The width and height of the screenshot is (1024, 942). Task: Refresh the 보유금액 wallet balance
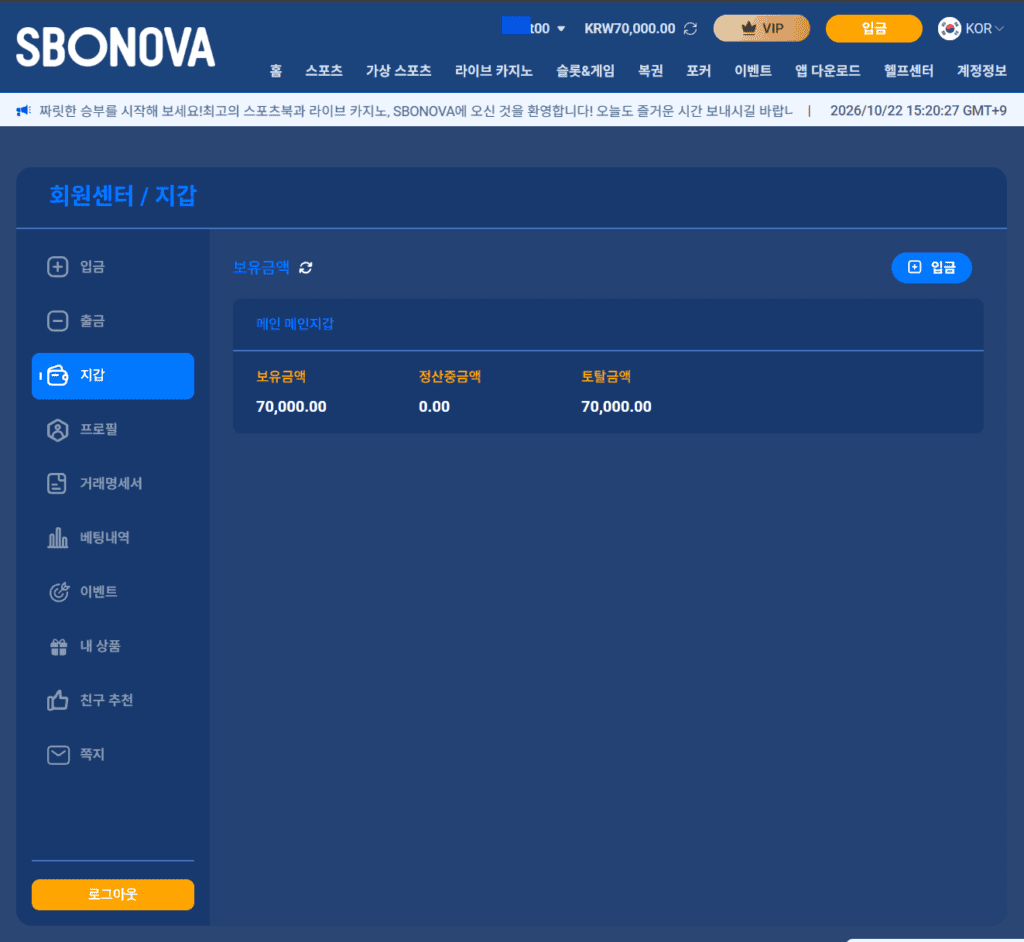306,268
